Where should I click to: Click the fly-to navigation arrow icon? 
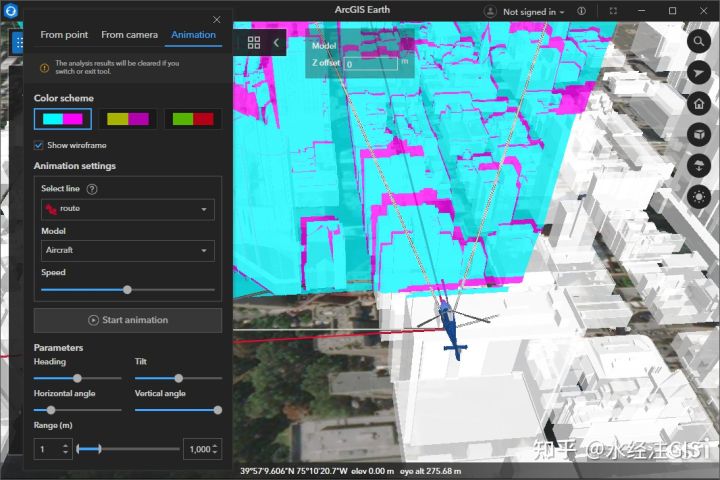(x=699, y=73)
